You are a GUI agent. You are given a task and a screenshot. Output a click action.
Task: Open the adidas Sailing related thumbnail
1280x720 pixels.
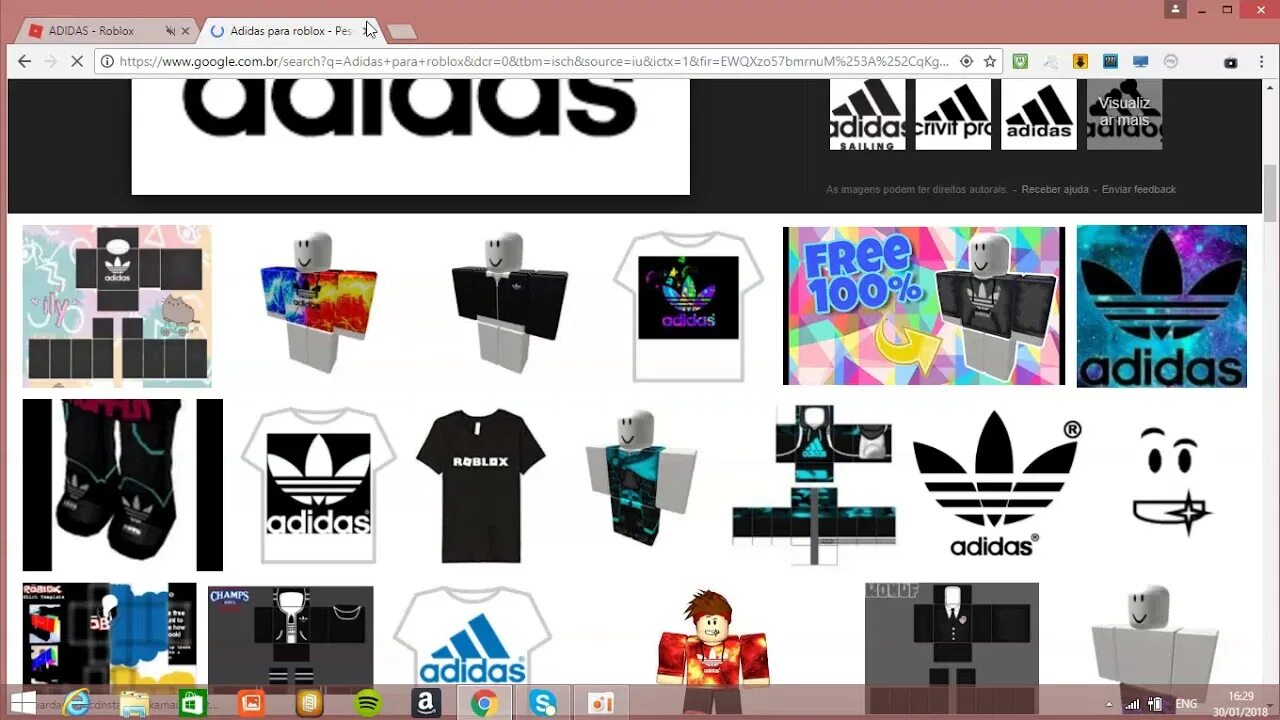pos(867,114)
